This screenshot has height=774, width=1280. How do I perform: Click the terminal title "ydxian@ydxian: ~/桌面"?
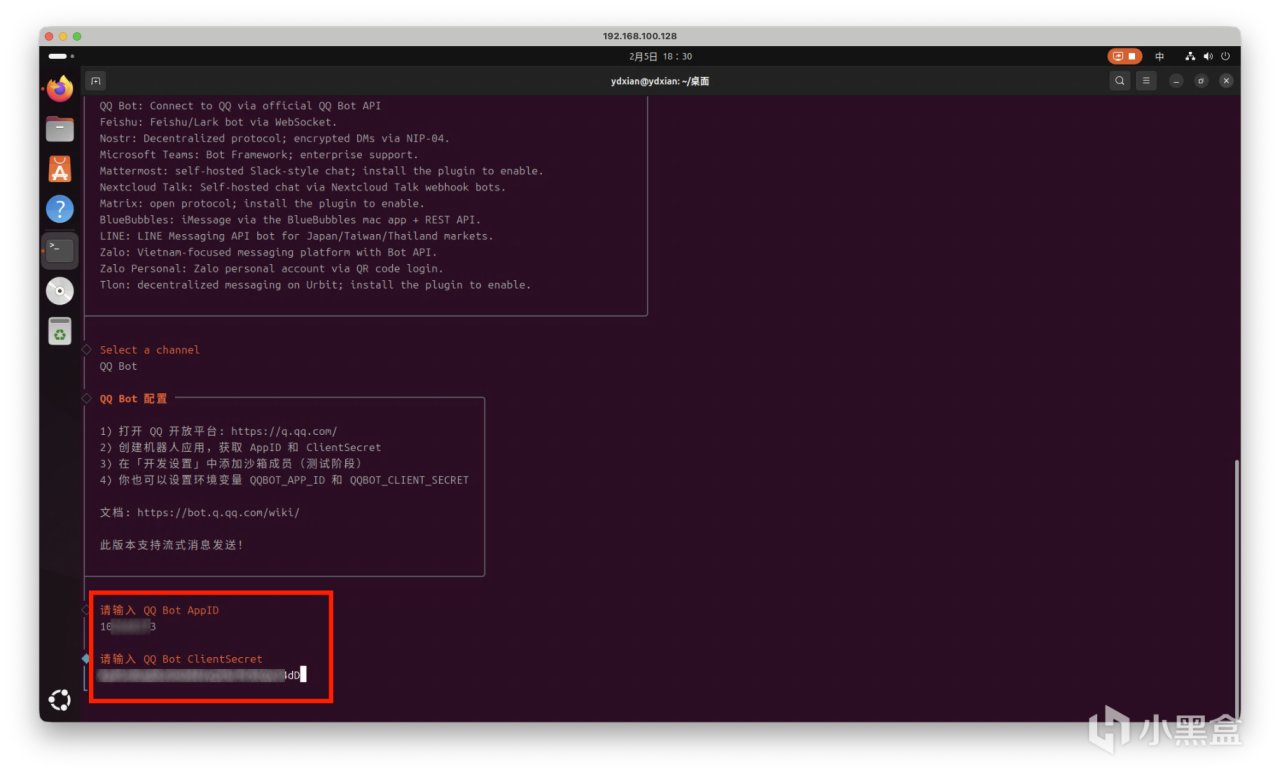point(660,81)
